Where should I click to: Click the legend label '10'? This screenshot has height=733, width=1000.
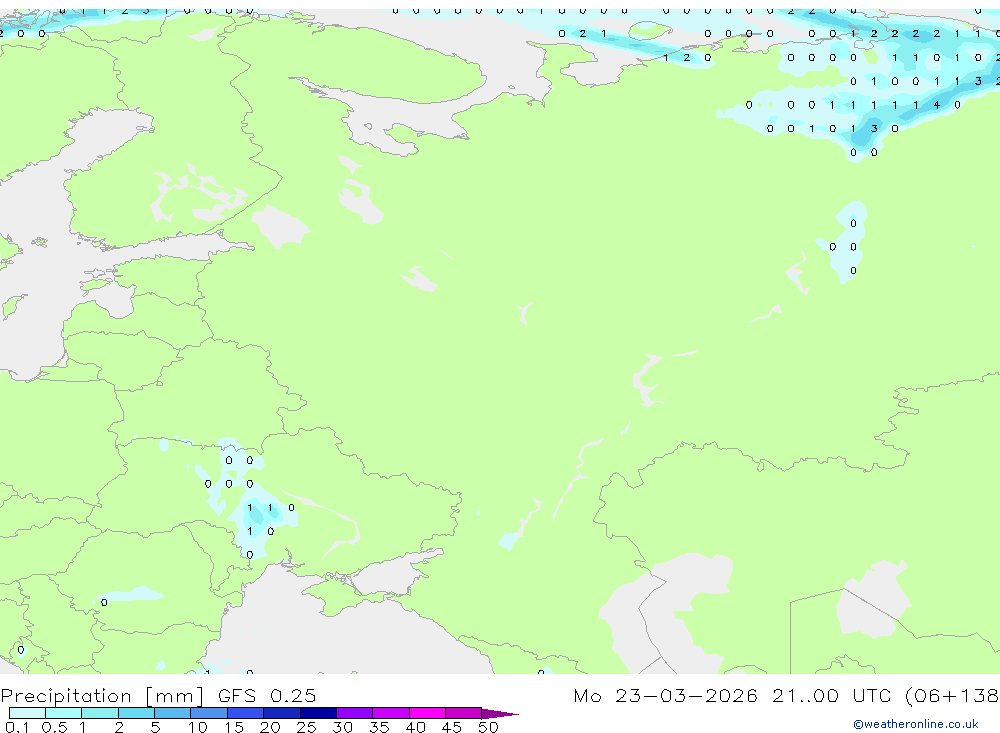[x=198, y=727]
